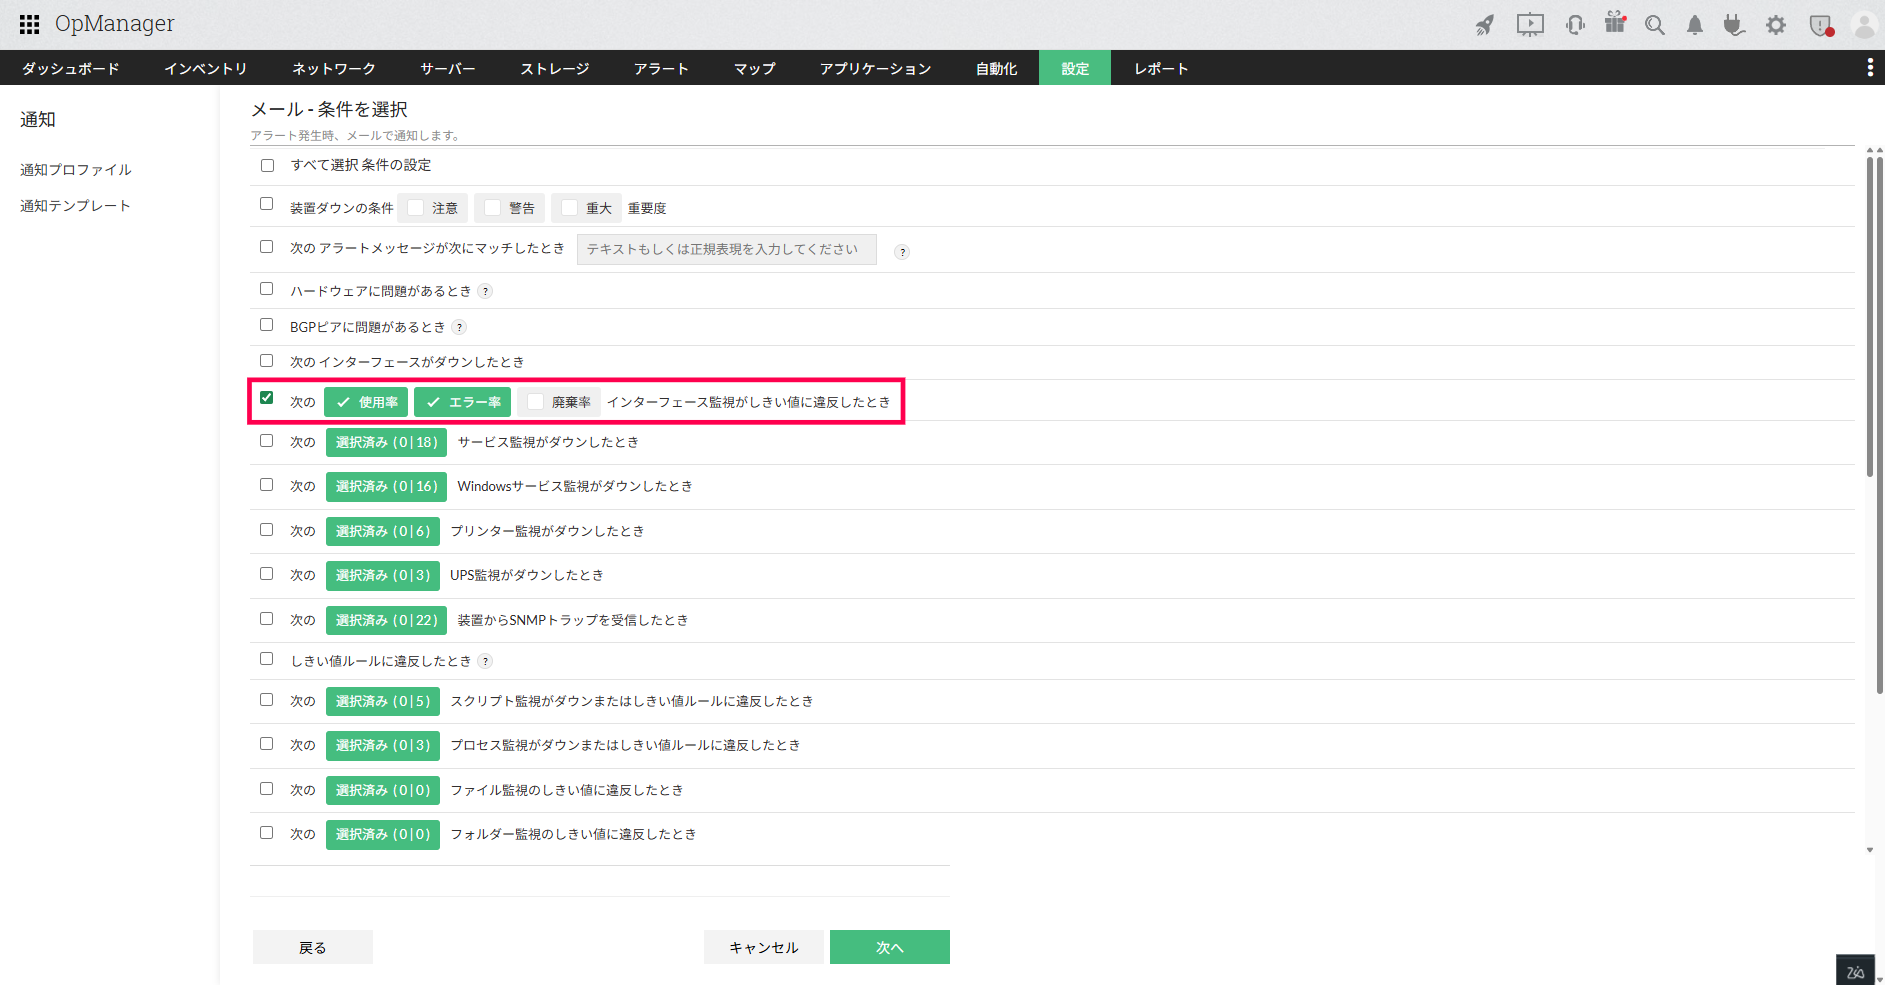
Task: Check the しきい値ルールに違反したとき checkbox
Action: coord(267,659)
